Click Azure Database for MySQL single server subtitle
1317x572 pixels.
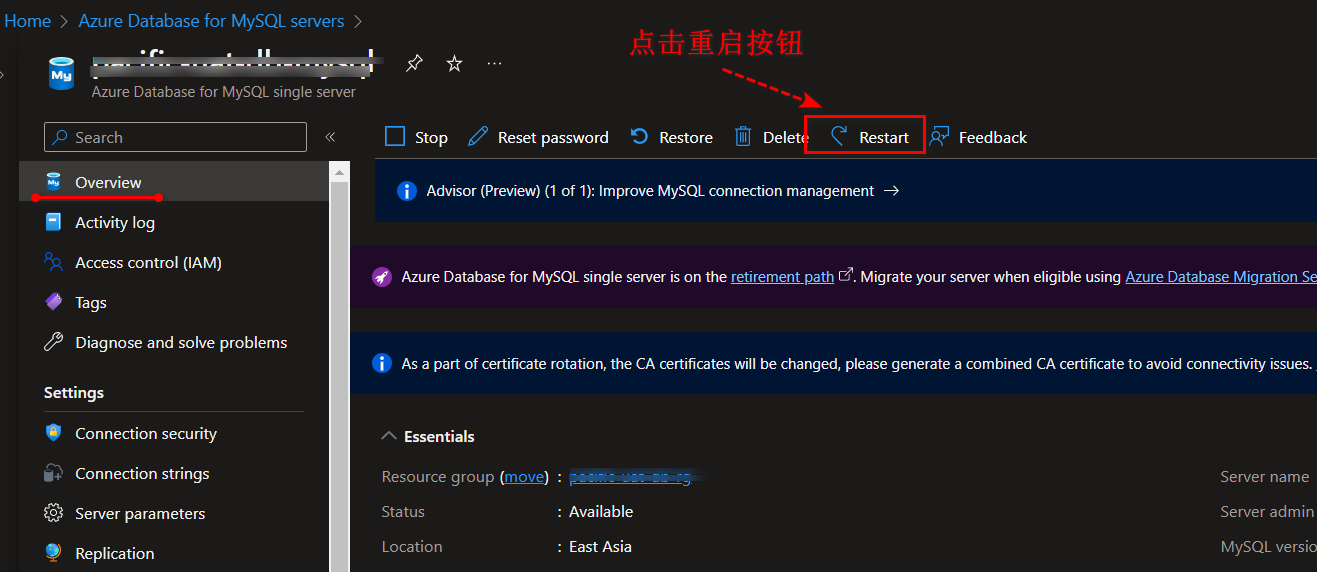point(224,91)
